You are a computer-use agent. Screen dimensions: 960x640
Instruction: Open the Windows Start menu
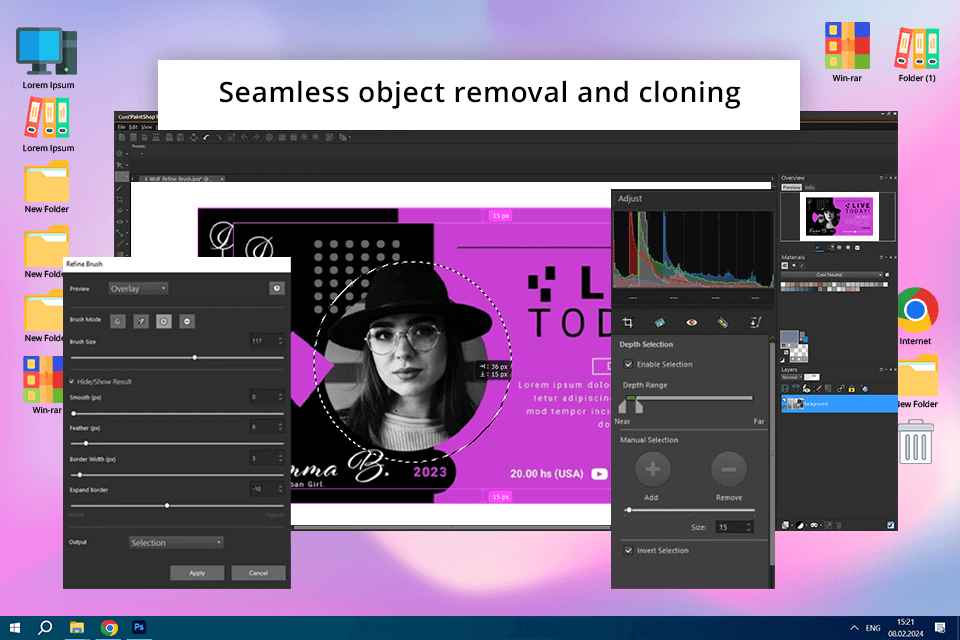[15, 628]
